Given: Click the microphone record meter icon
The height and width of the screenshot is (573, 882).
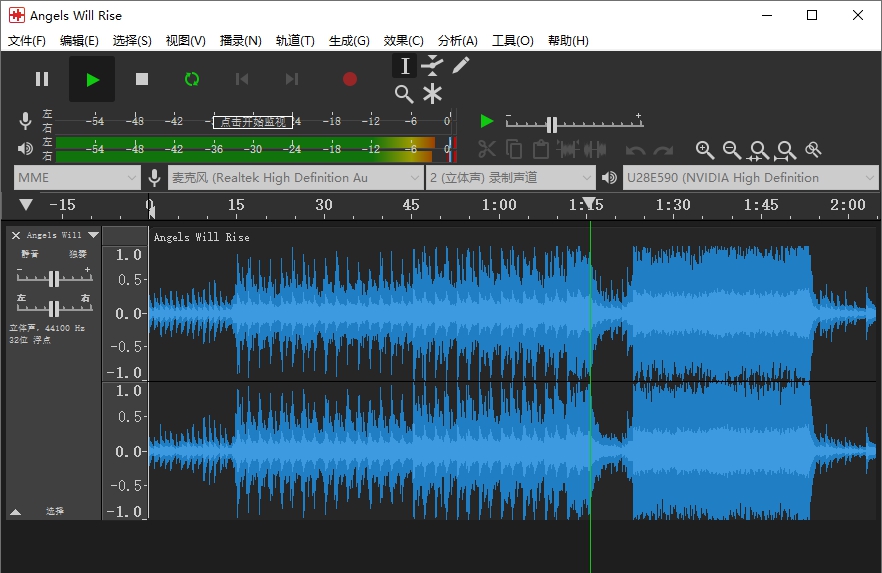Looking at the screenshot, I should (25, 121).
